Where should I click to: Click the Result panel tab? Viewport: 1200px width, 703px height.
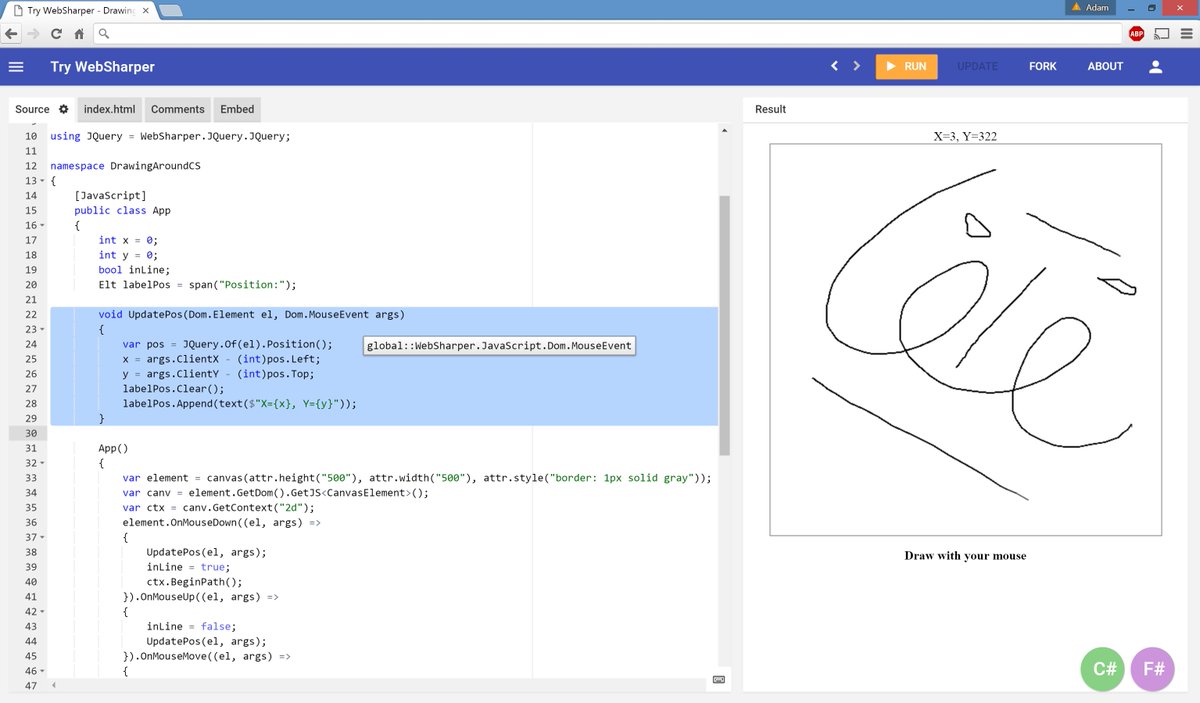pos(770,109)
